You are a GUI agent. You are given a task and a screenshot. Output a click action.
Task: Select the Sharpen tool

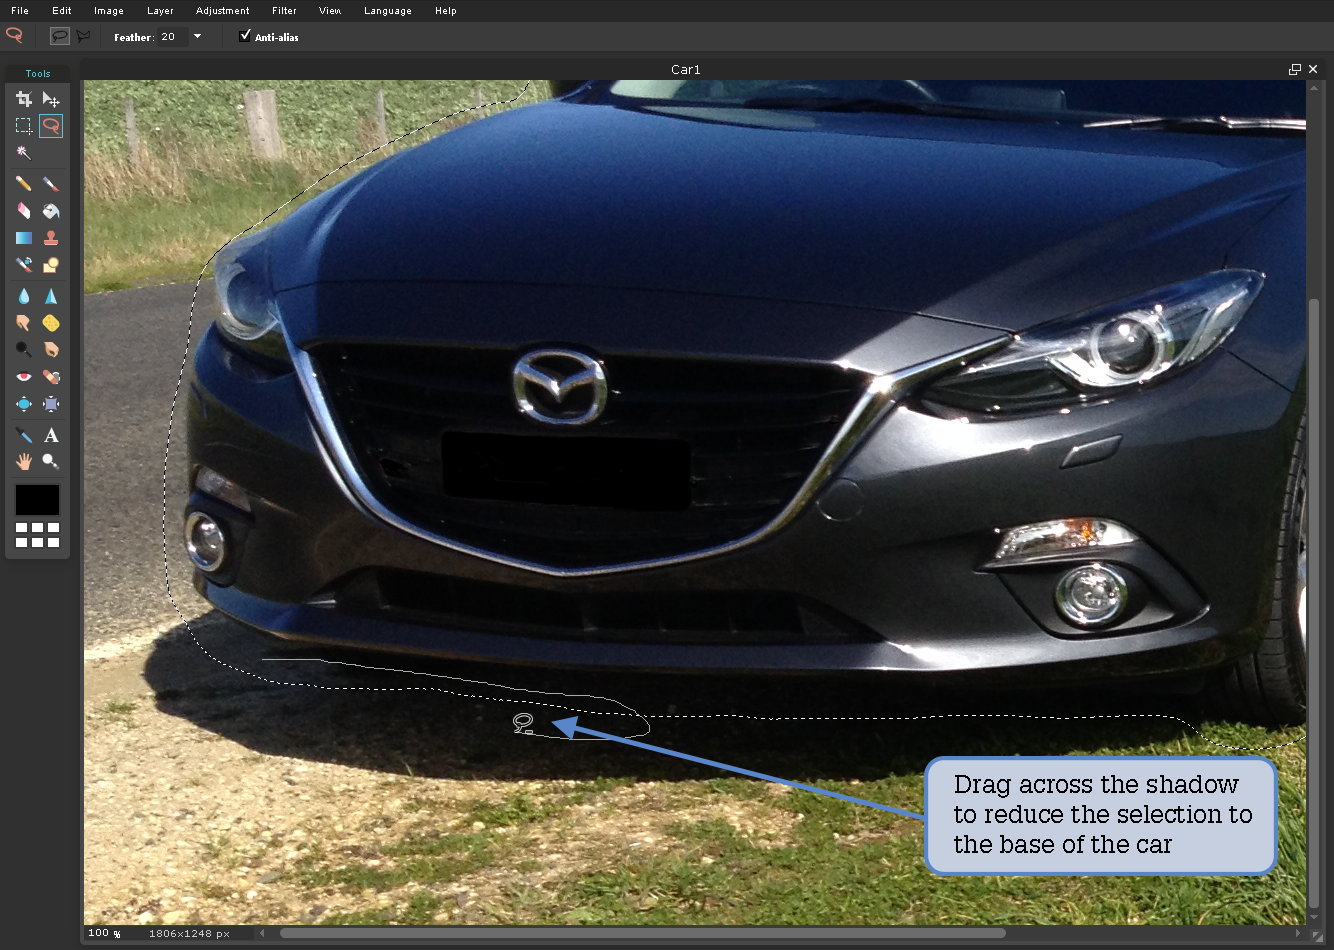51,296
